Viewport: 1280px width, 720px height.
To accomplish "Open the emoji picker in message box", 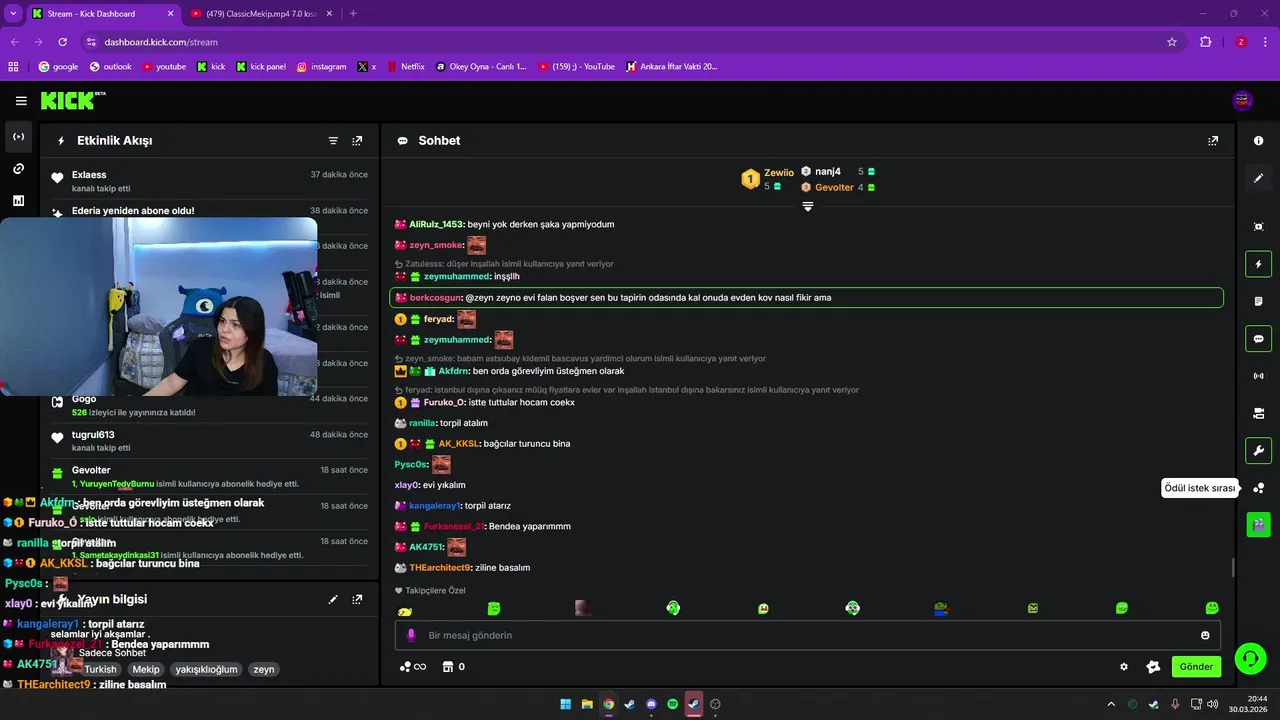I will pyautogui.click(x=1205, y=635).
